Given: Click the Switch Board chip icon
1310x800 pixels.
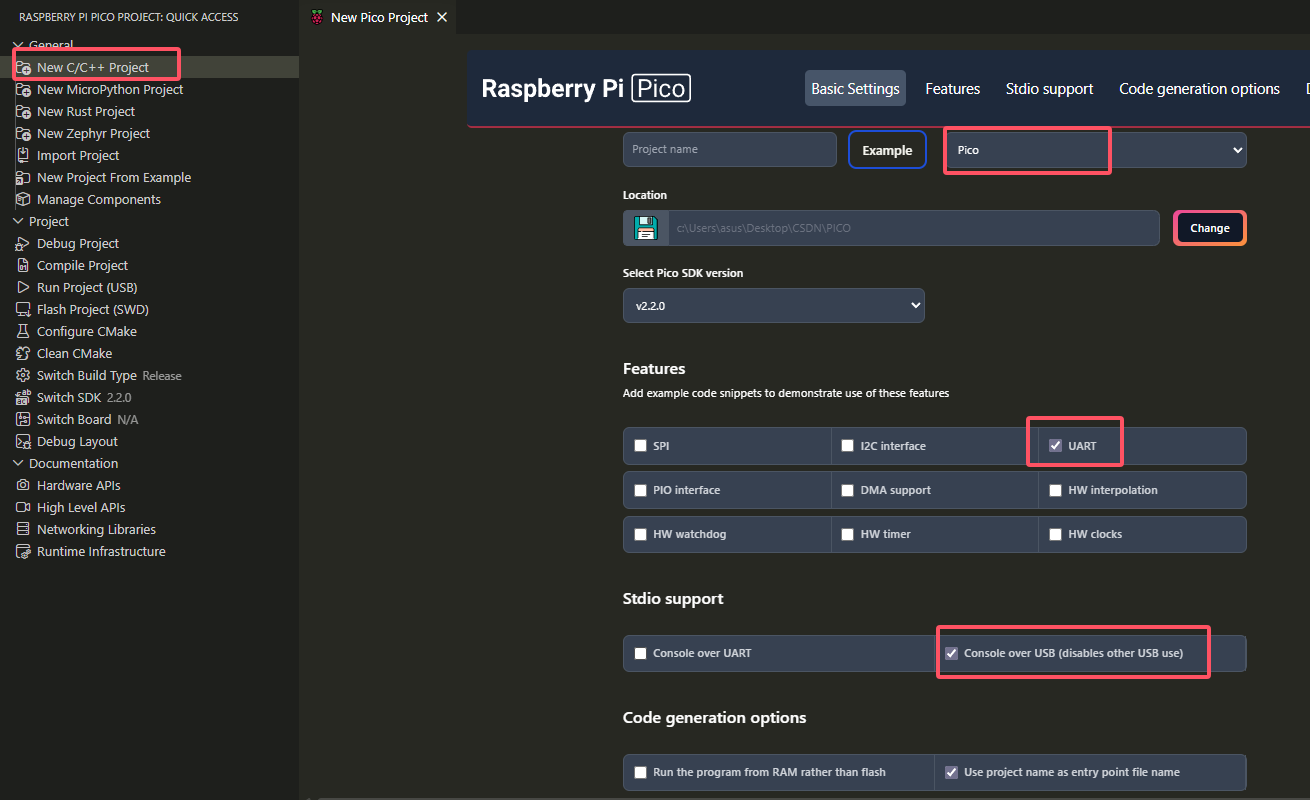Looking at the screenshot, I should [23, 420].
